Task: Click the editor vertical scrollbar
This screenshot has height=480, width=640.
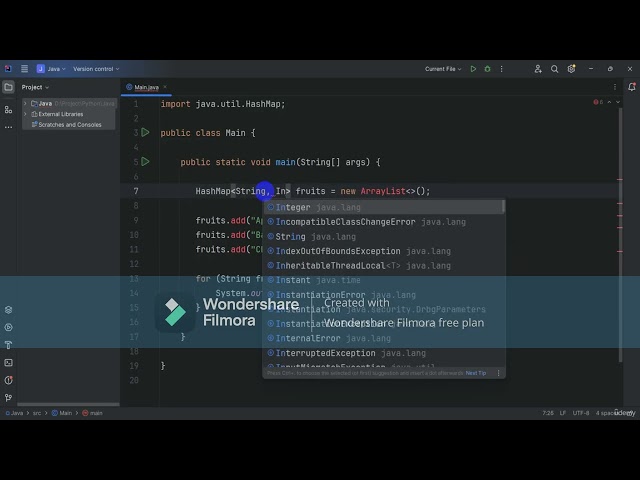Action: click(620, 235)
